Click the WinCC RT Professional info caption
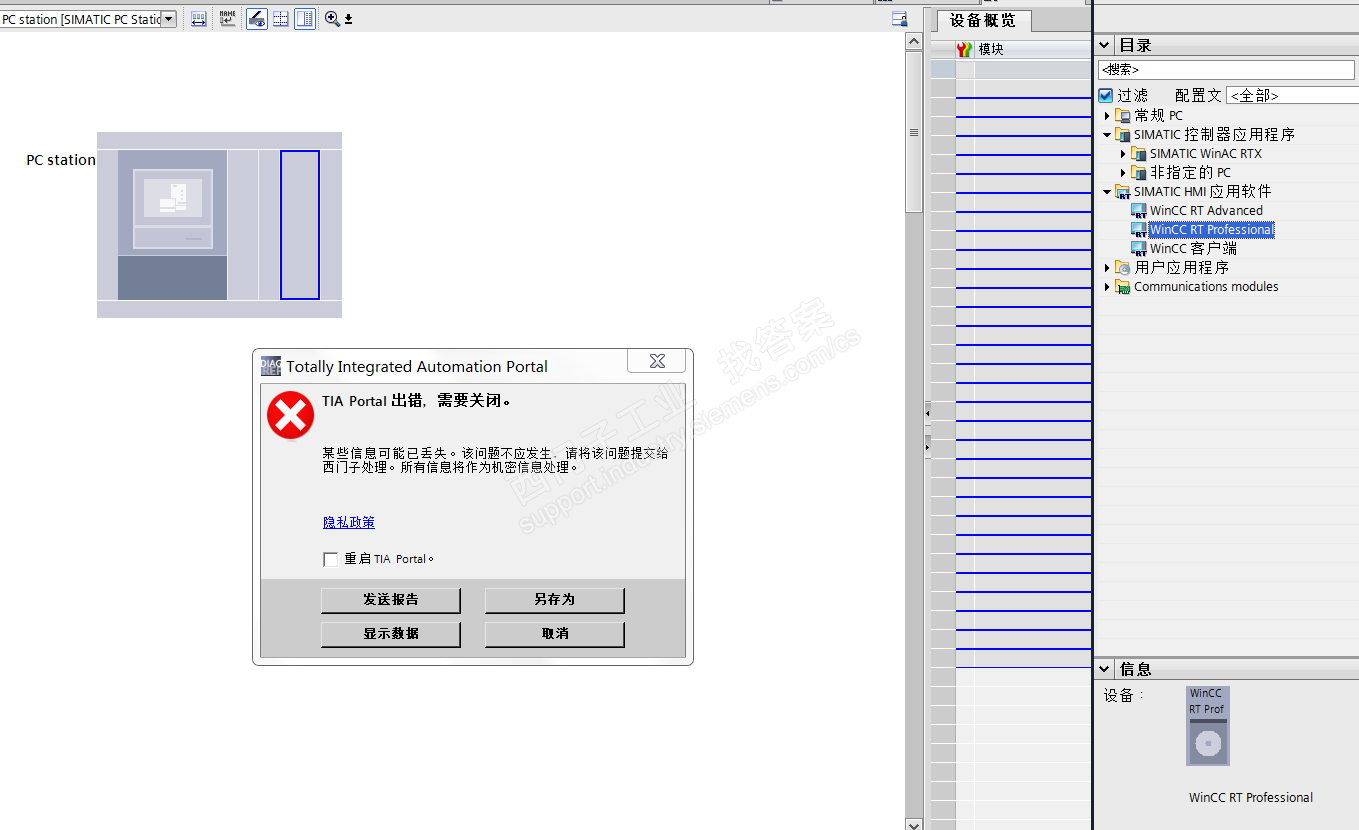The height and width of the screenshot is (830, 1359). (1251, 798)
